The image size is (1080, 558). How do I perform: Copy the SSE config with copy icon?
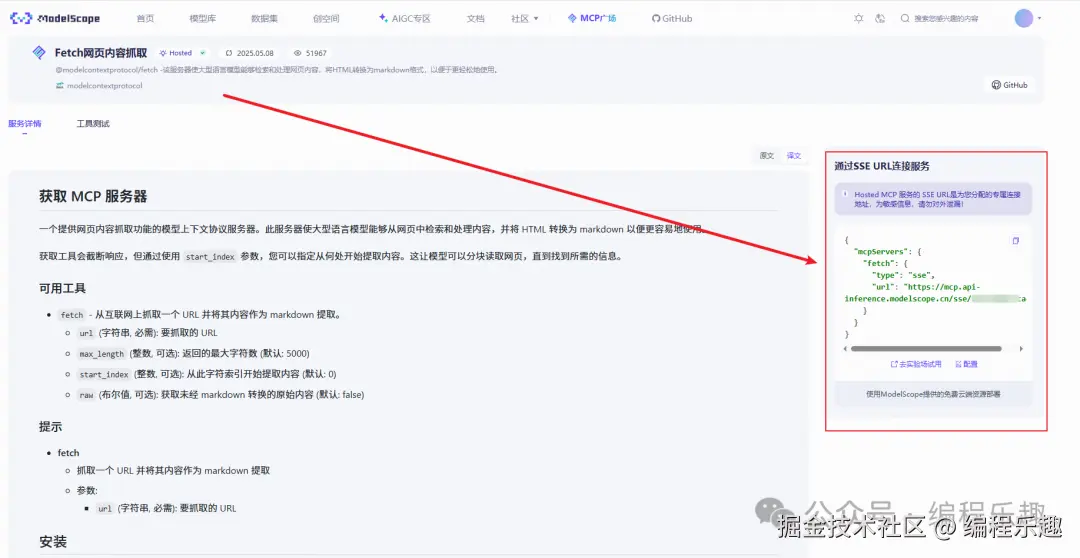pyautogui.click(x=1015, y=240)
